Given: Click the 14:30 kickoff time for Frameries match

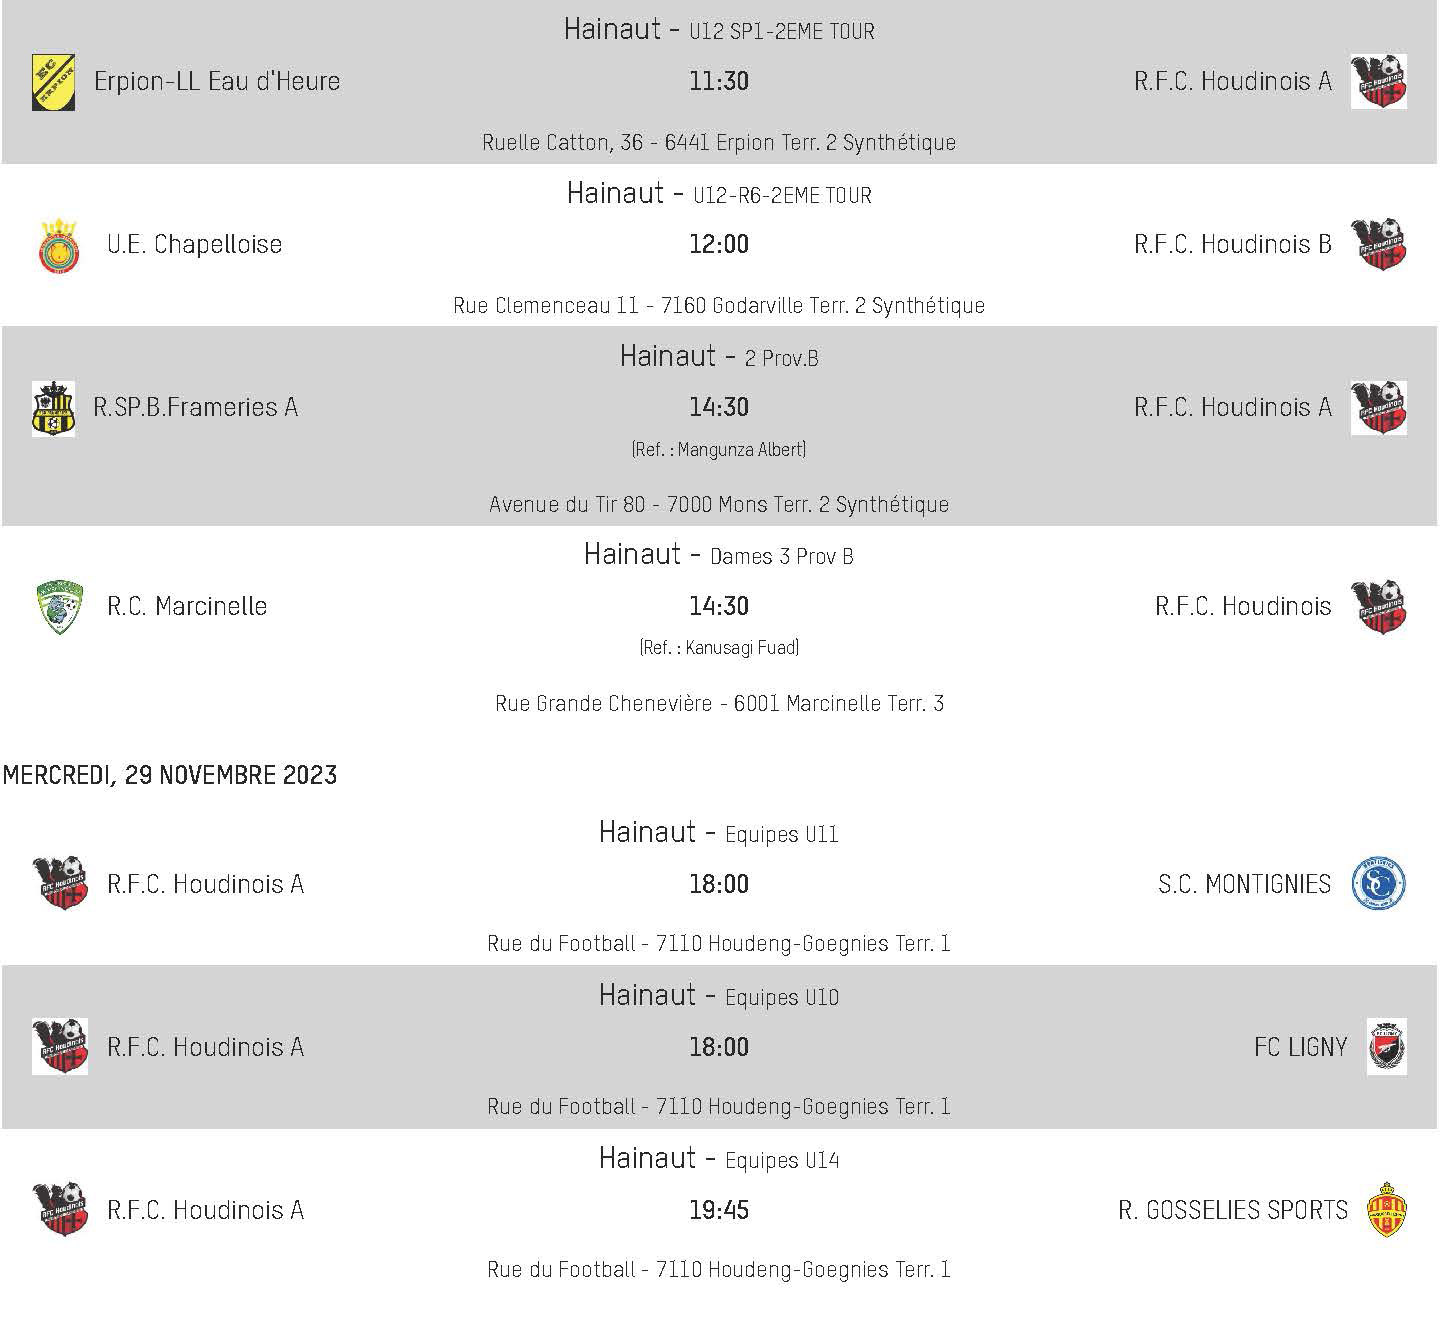Looking at the screenshot, I should tap(719, 407).
